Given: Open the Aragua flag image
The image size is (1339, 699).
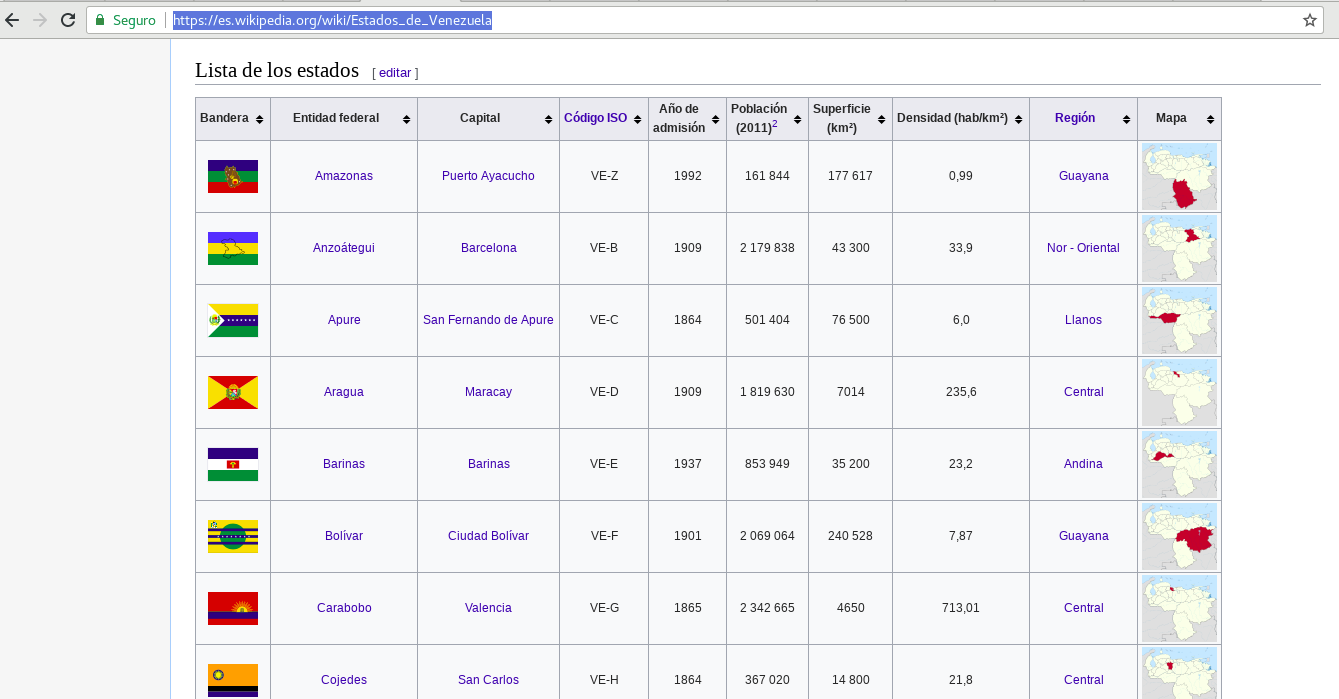Looking at the screenshot, I should click(x=232, y=392).
